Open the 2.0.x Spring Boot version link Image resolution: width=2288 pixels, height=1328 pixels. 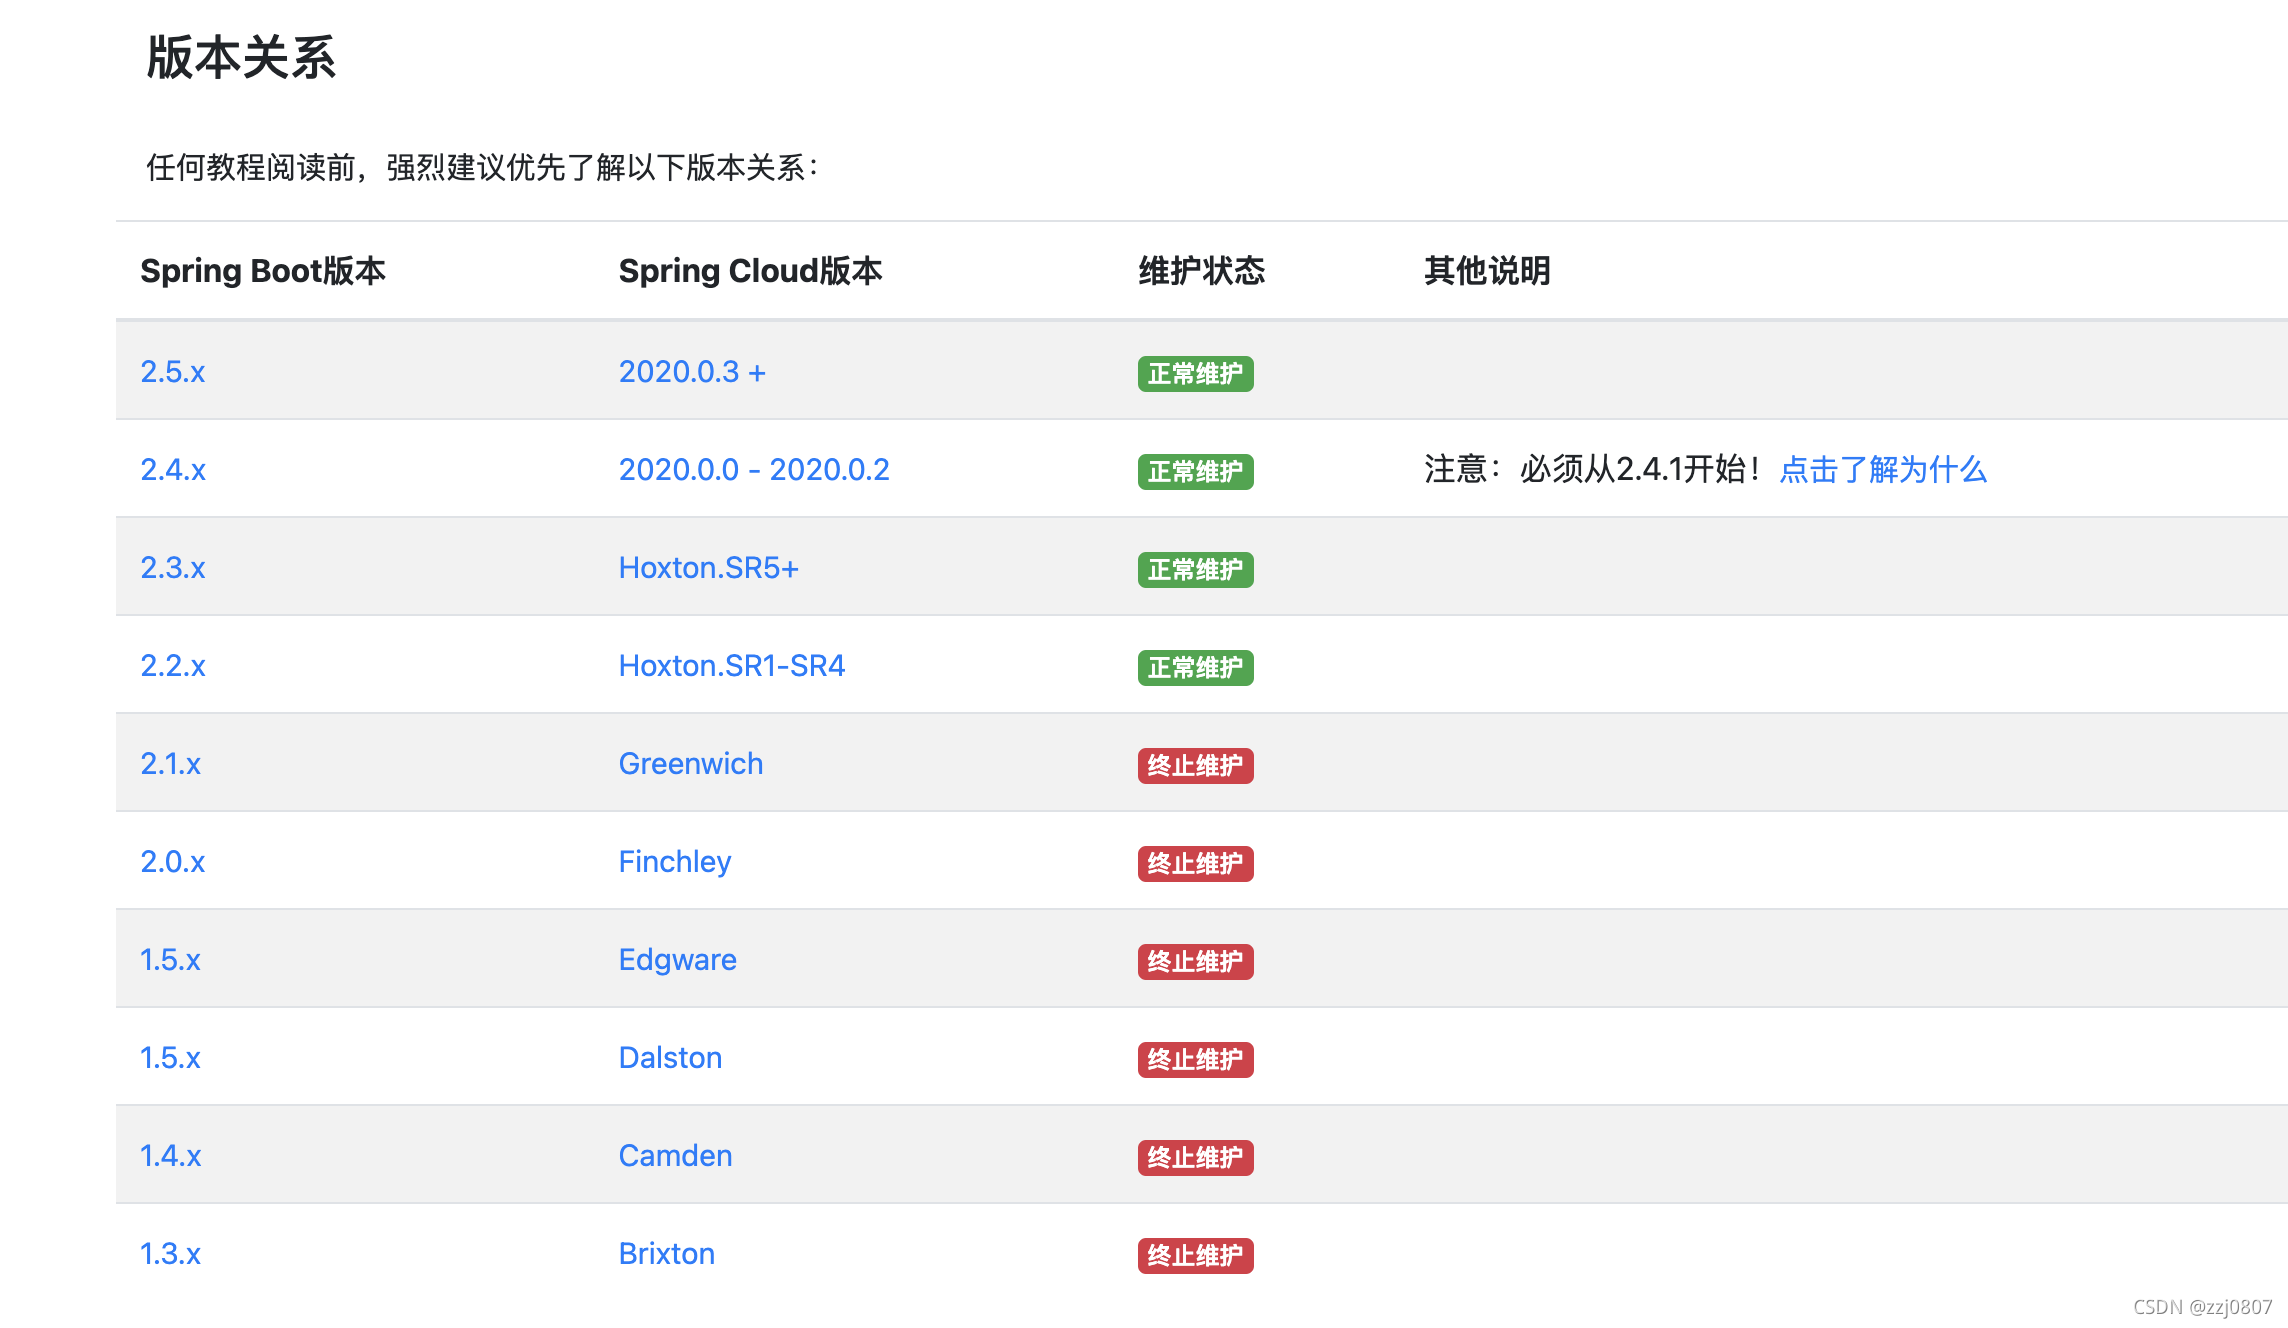tap(172, 862)
